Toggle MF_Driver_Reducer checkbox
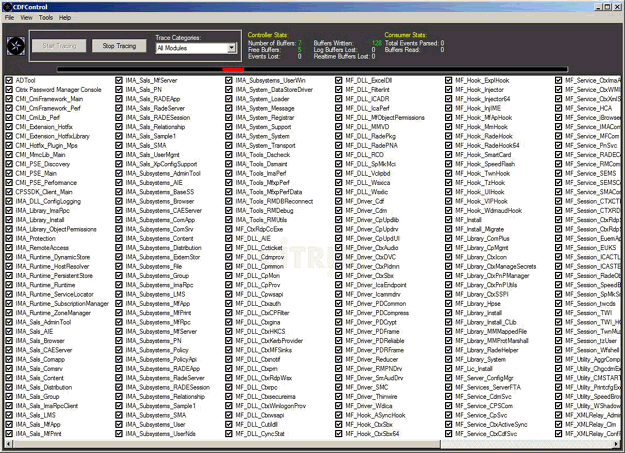This screenshot has height=453, width=625. coord(339,359)
